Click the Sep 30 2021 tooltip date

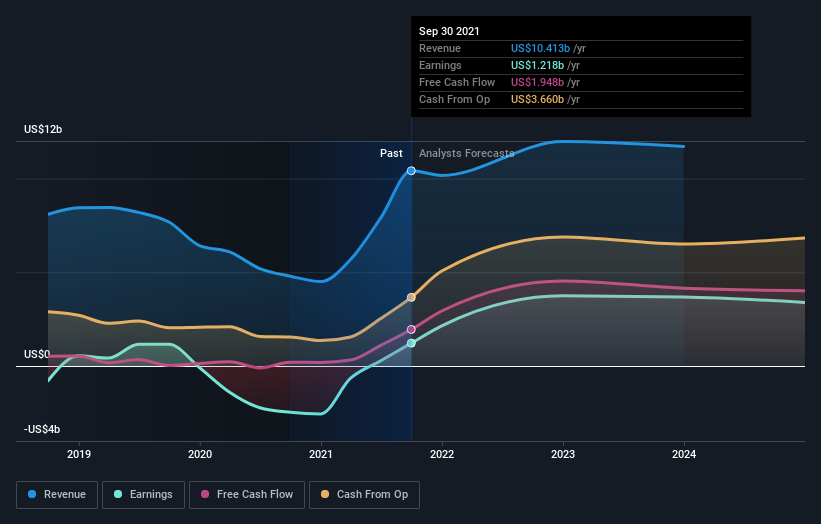click(449, 31)
